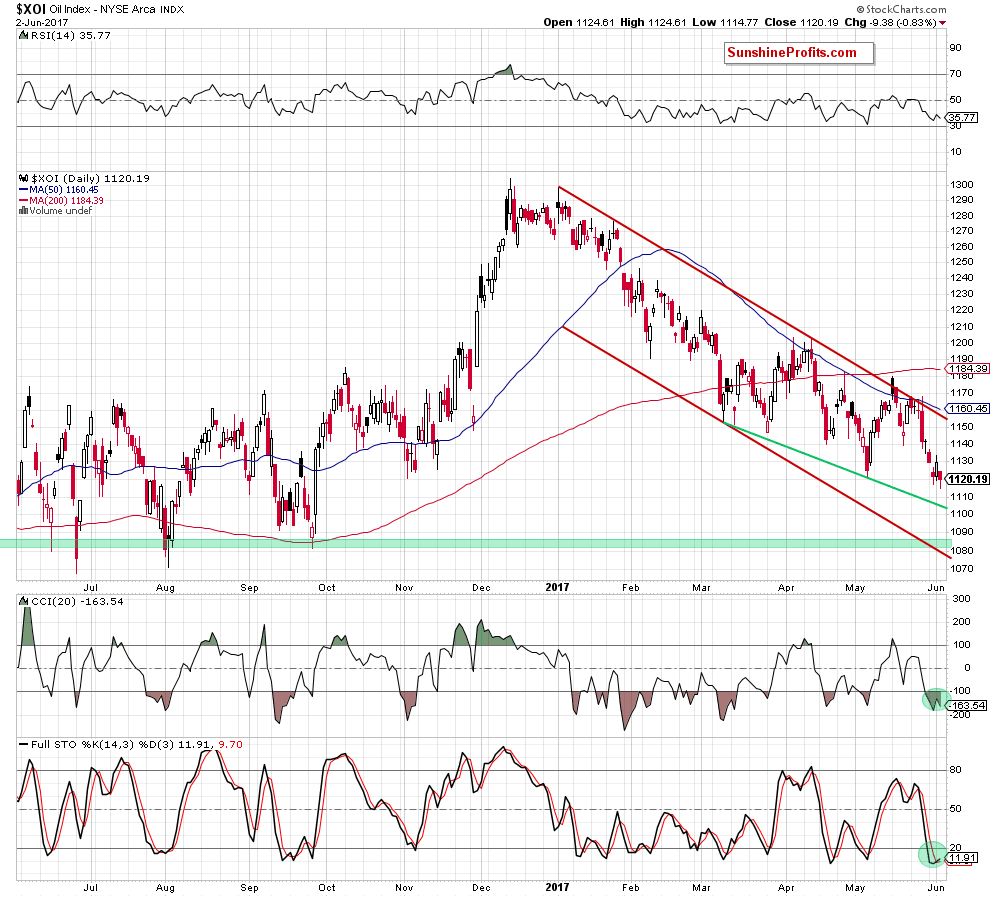This screenshot has height=897, width=990.
Task: Click the RSI(14) indicator icon
Action: 23,36
